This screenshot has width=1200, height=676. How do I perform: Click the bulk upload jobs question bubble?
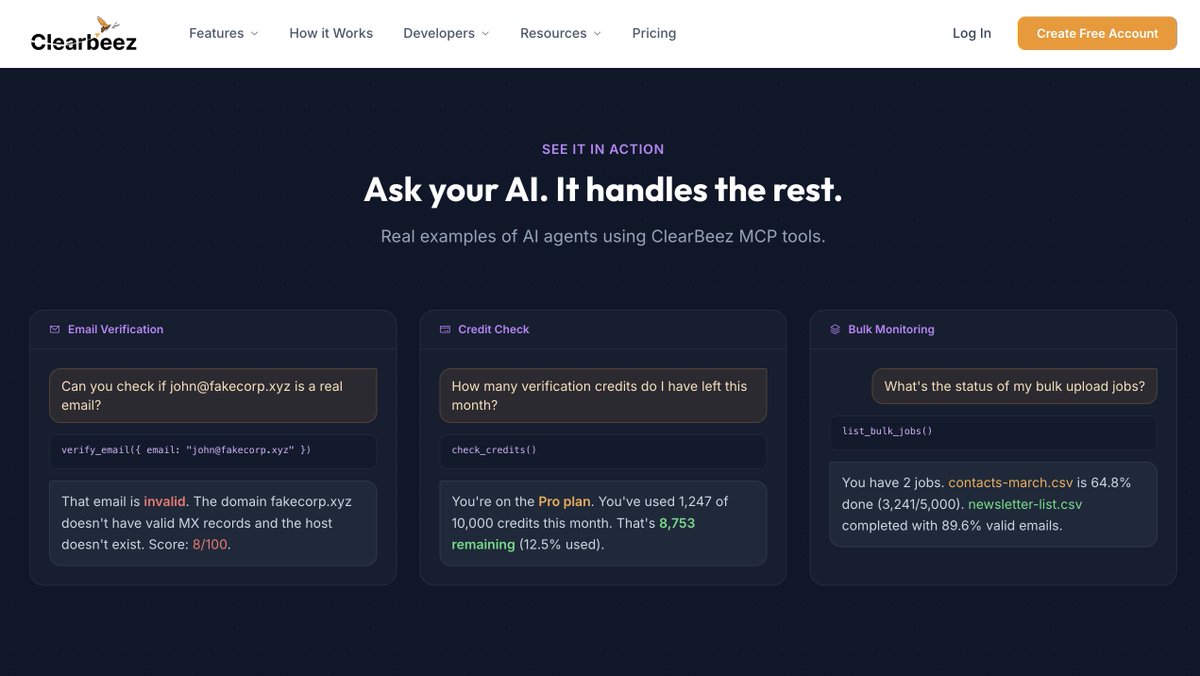(1014, 386)
